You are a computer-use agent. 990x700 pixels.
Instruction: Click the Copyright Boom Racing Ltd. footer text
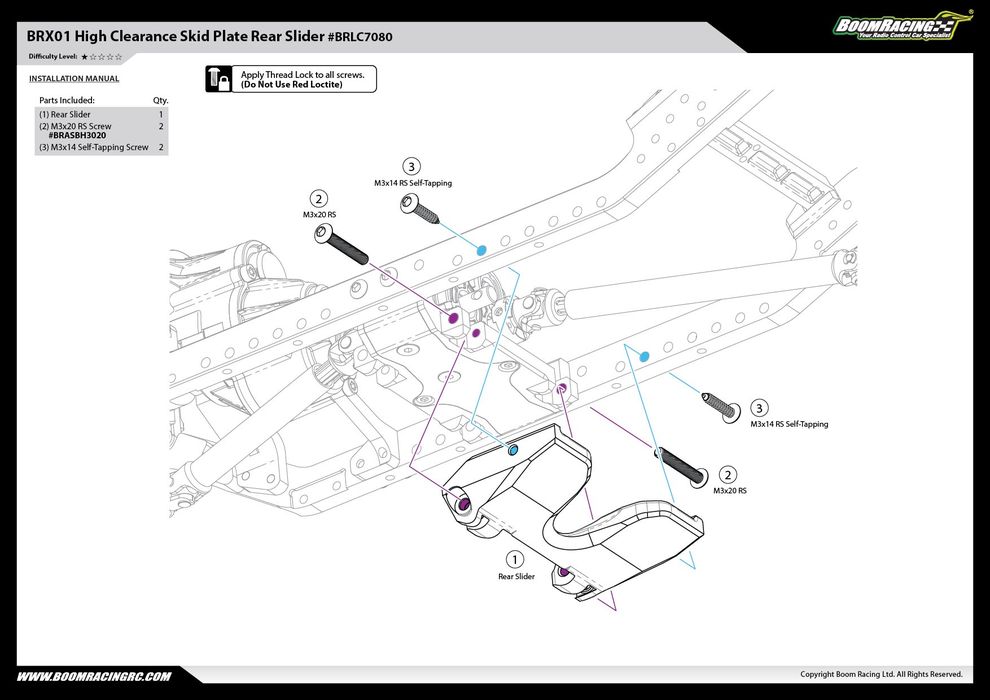coord(880,675)
